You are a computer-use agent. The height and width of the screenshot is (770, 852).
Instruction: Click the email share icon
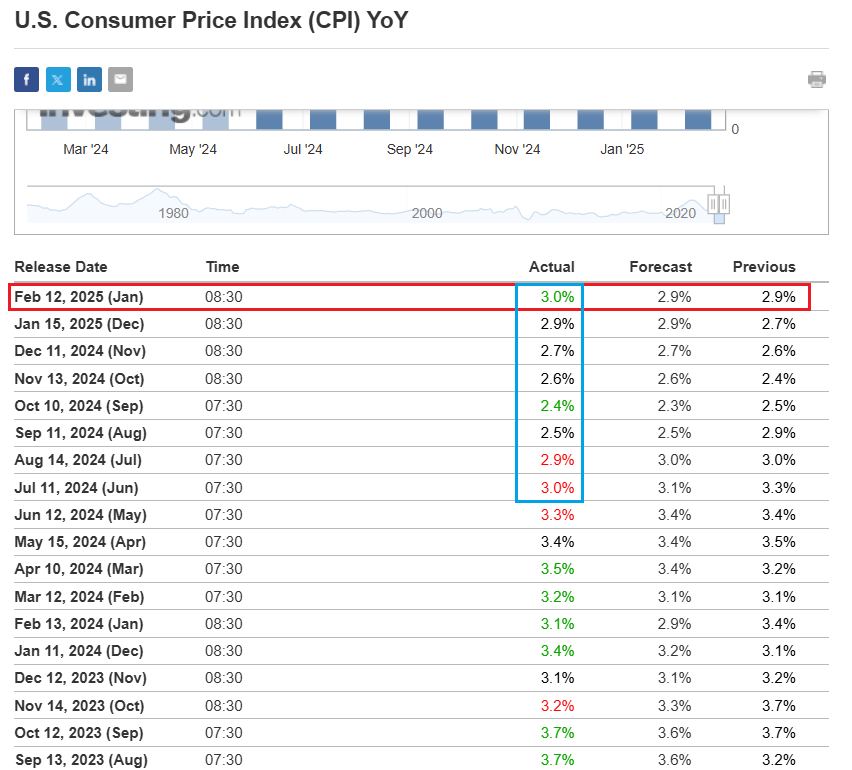pos(120,79)
